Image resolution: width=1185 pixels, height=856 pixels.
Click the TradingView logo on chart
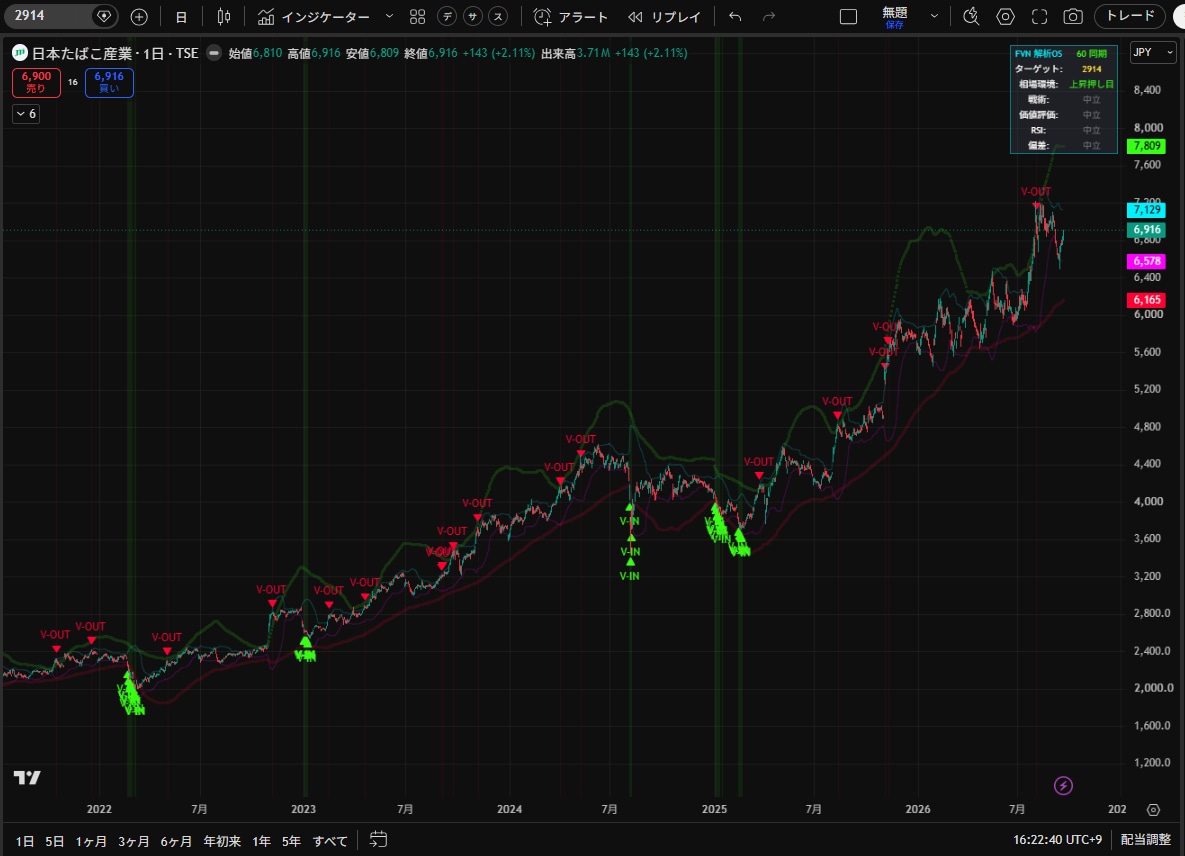click(27, 777)
